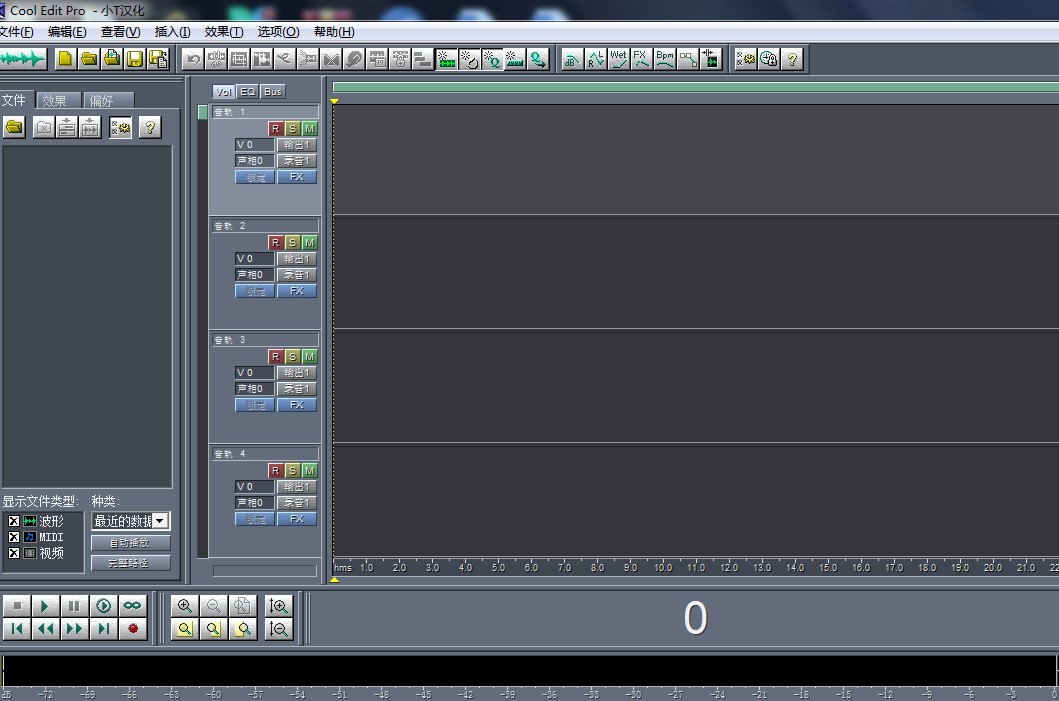Toggle the 视频 file type checkbox

click(x=14, y=553)
